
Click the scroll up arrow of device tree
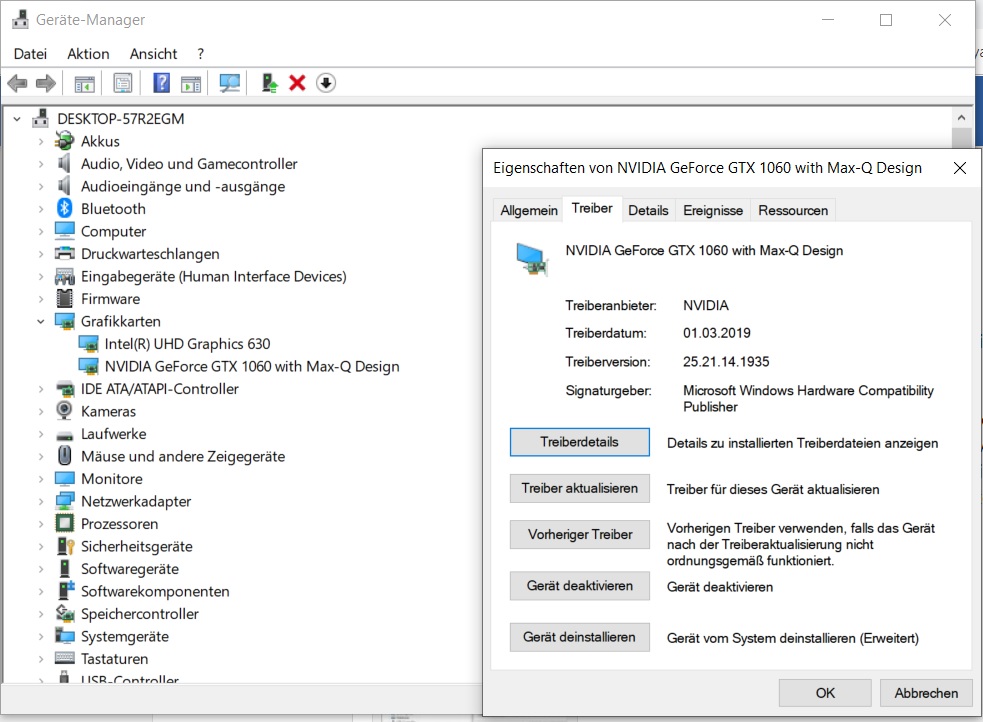click(x=961, y=118)
